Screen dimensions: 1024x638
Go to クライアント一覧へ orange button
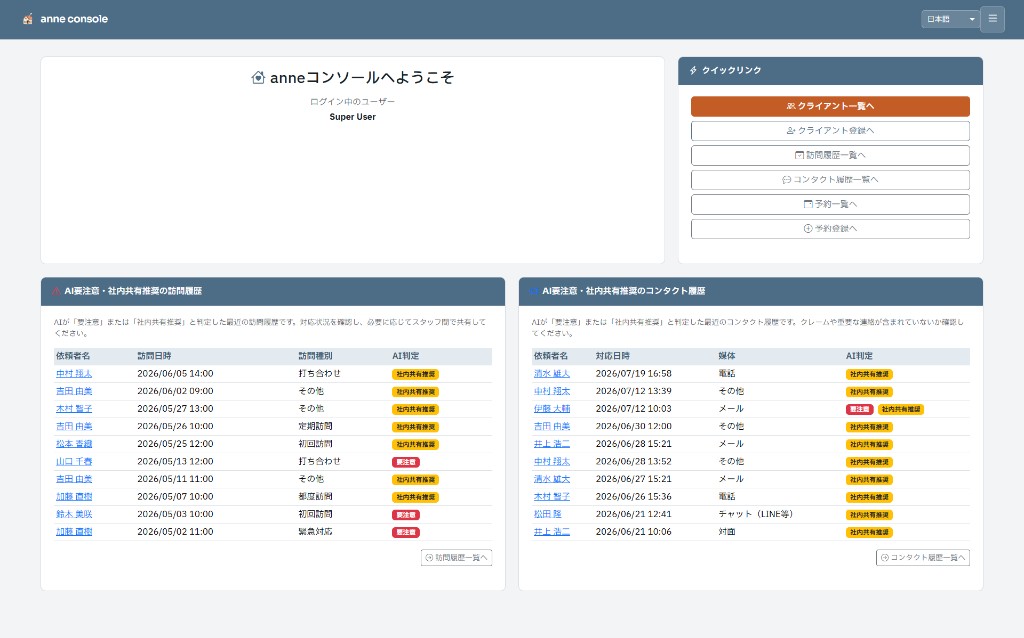click(x=830, y=106)
